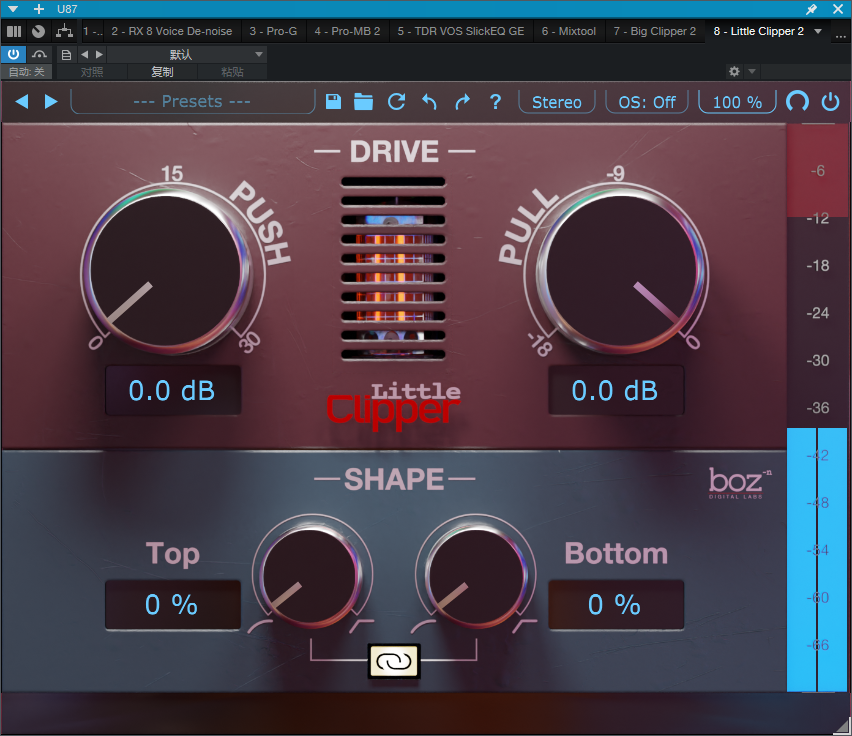Click the PULL drive knob
This screenshot has height=736, width=852.
tap(622, 270)
